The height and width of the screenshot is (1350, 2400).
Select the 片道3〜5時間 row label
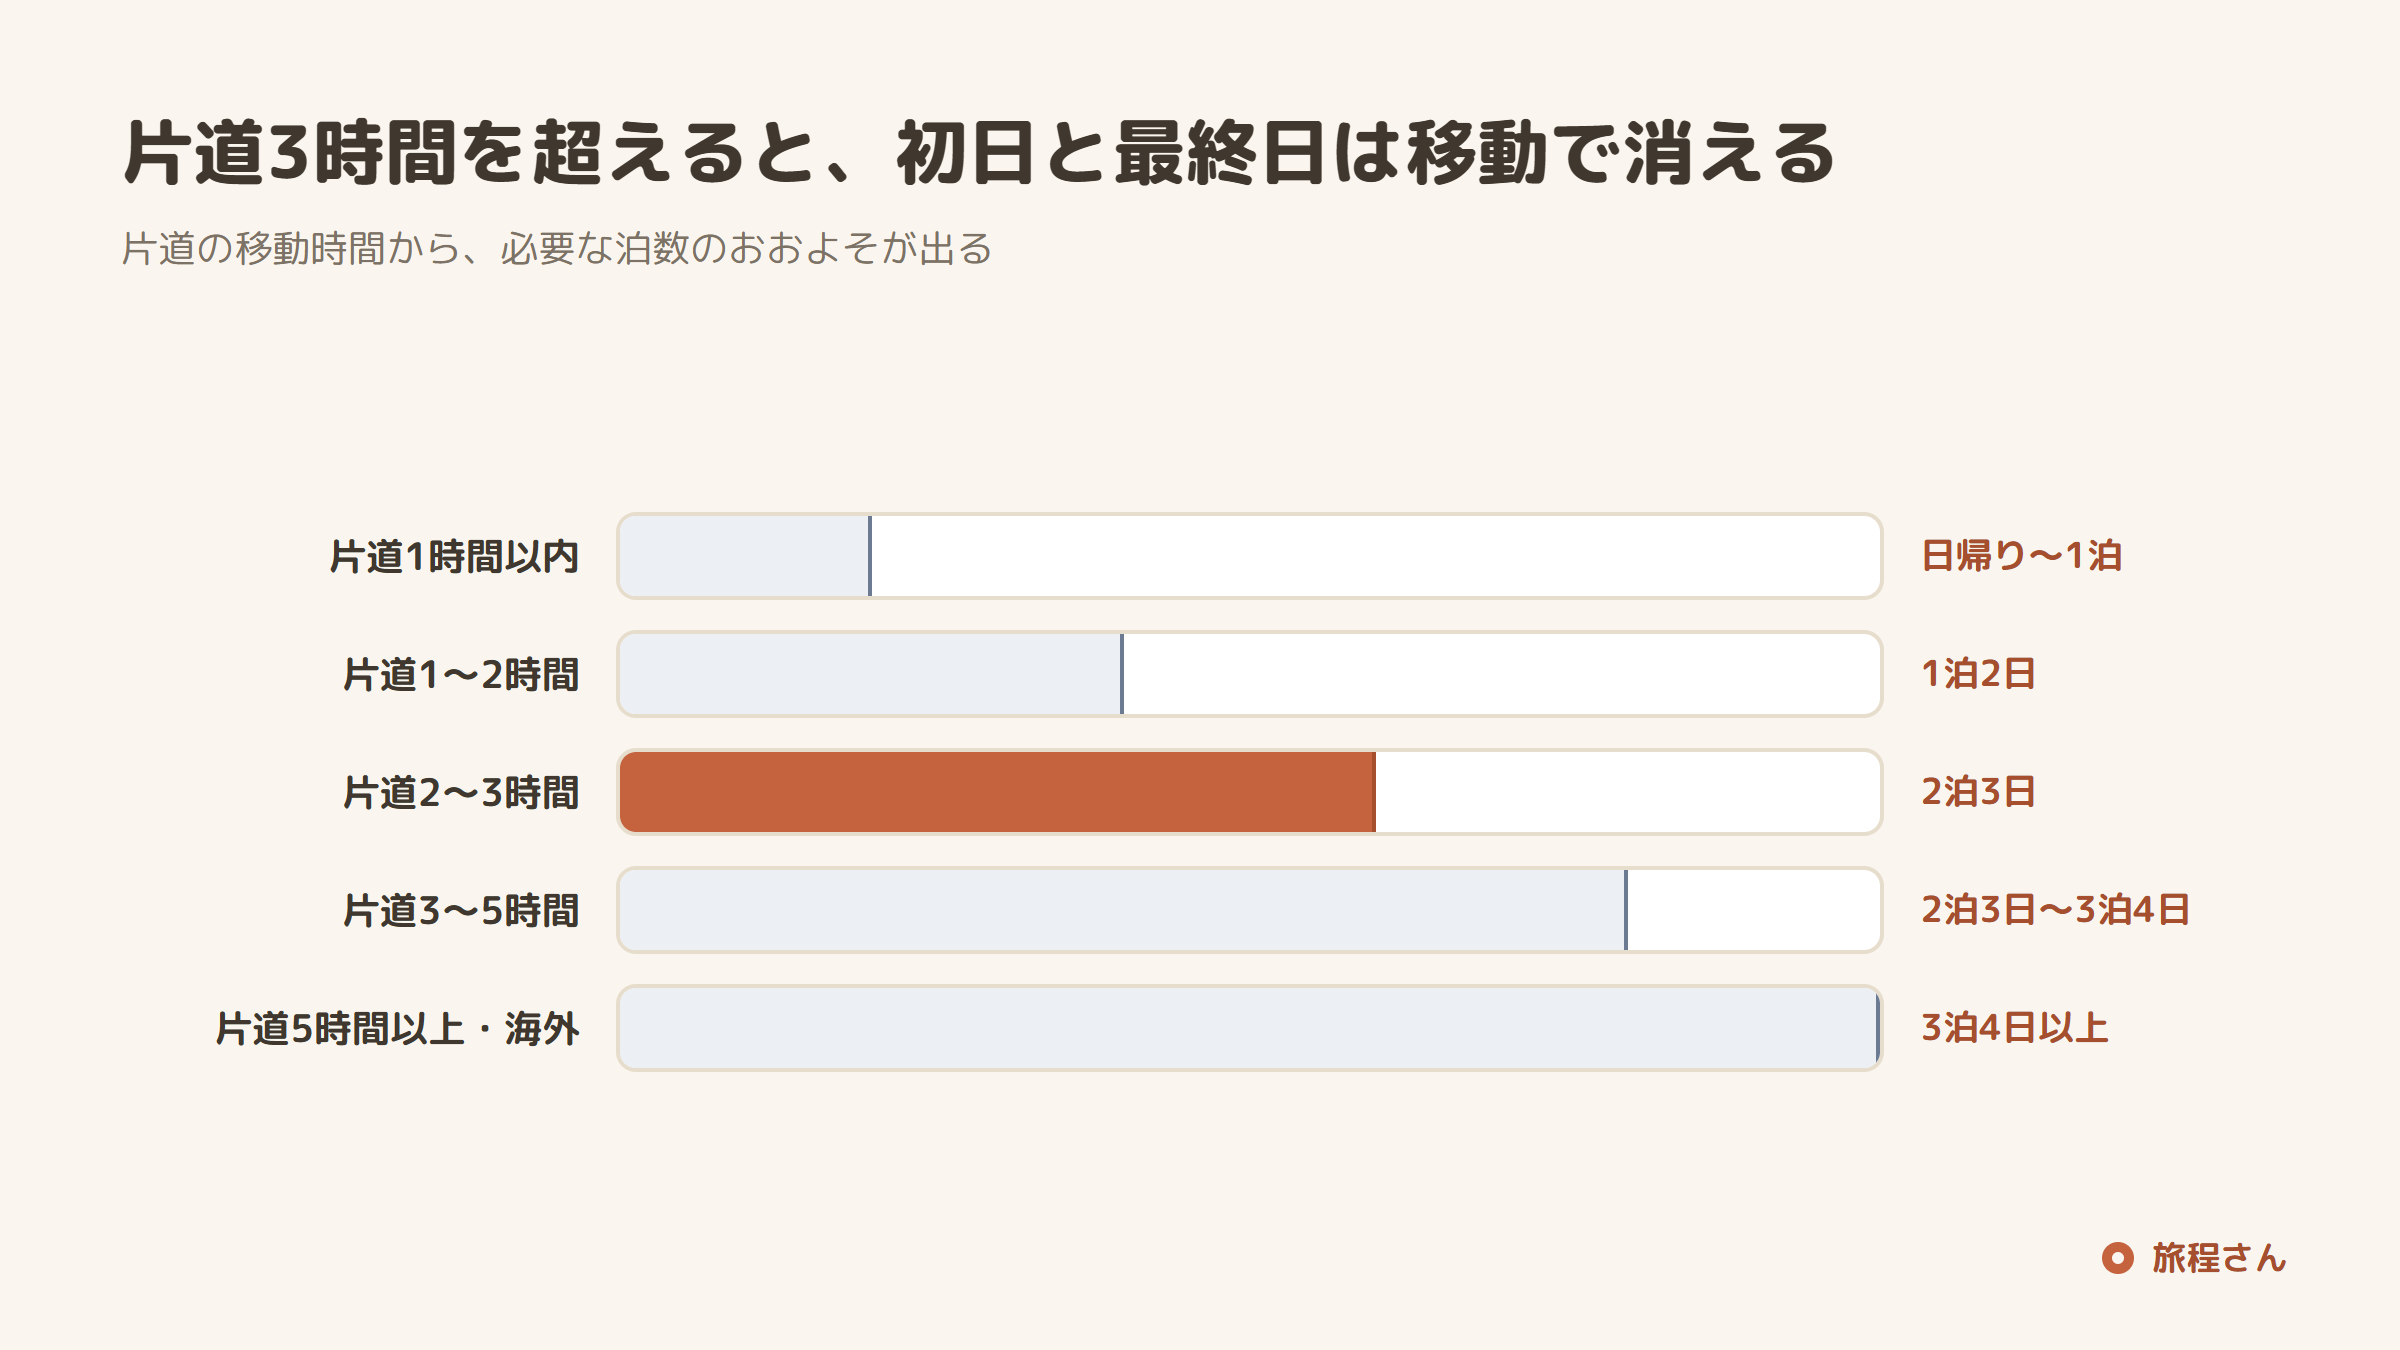(461, 911)
